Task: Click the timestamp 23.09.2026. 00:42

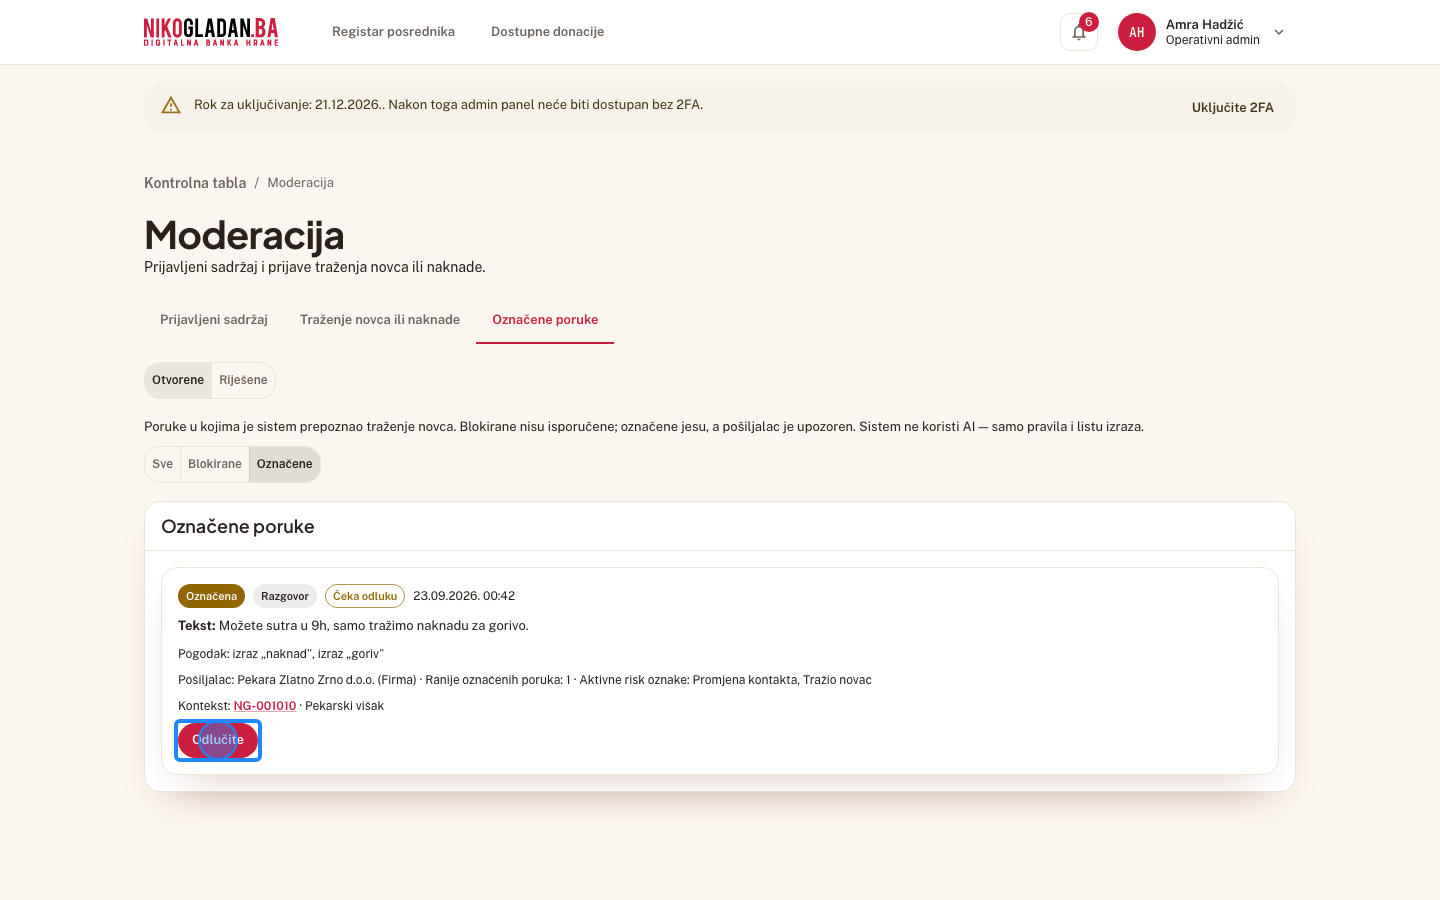Action: pyautogui.click(x=464, y=596)
